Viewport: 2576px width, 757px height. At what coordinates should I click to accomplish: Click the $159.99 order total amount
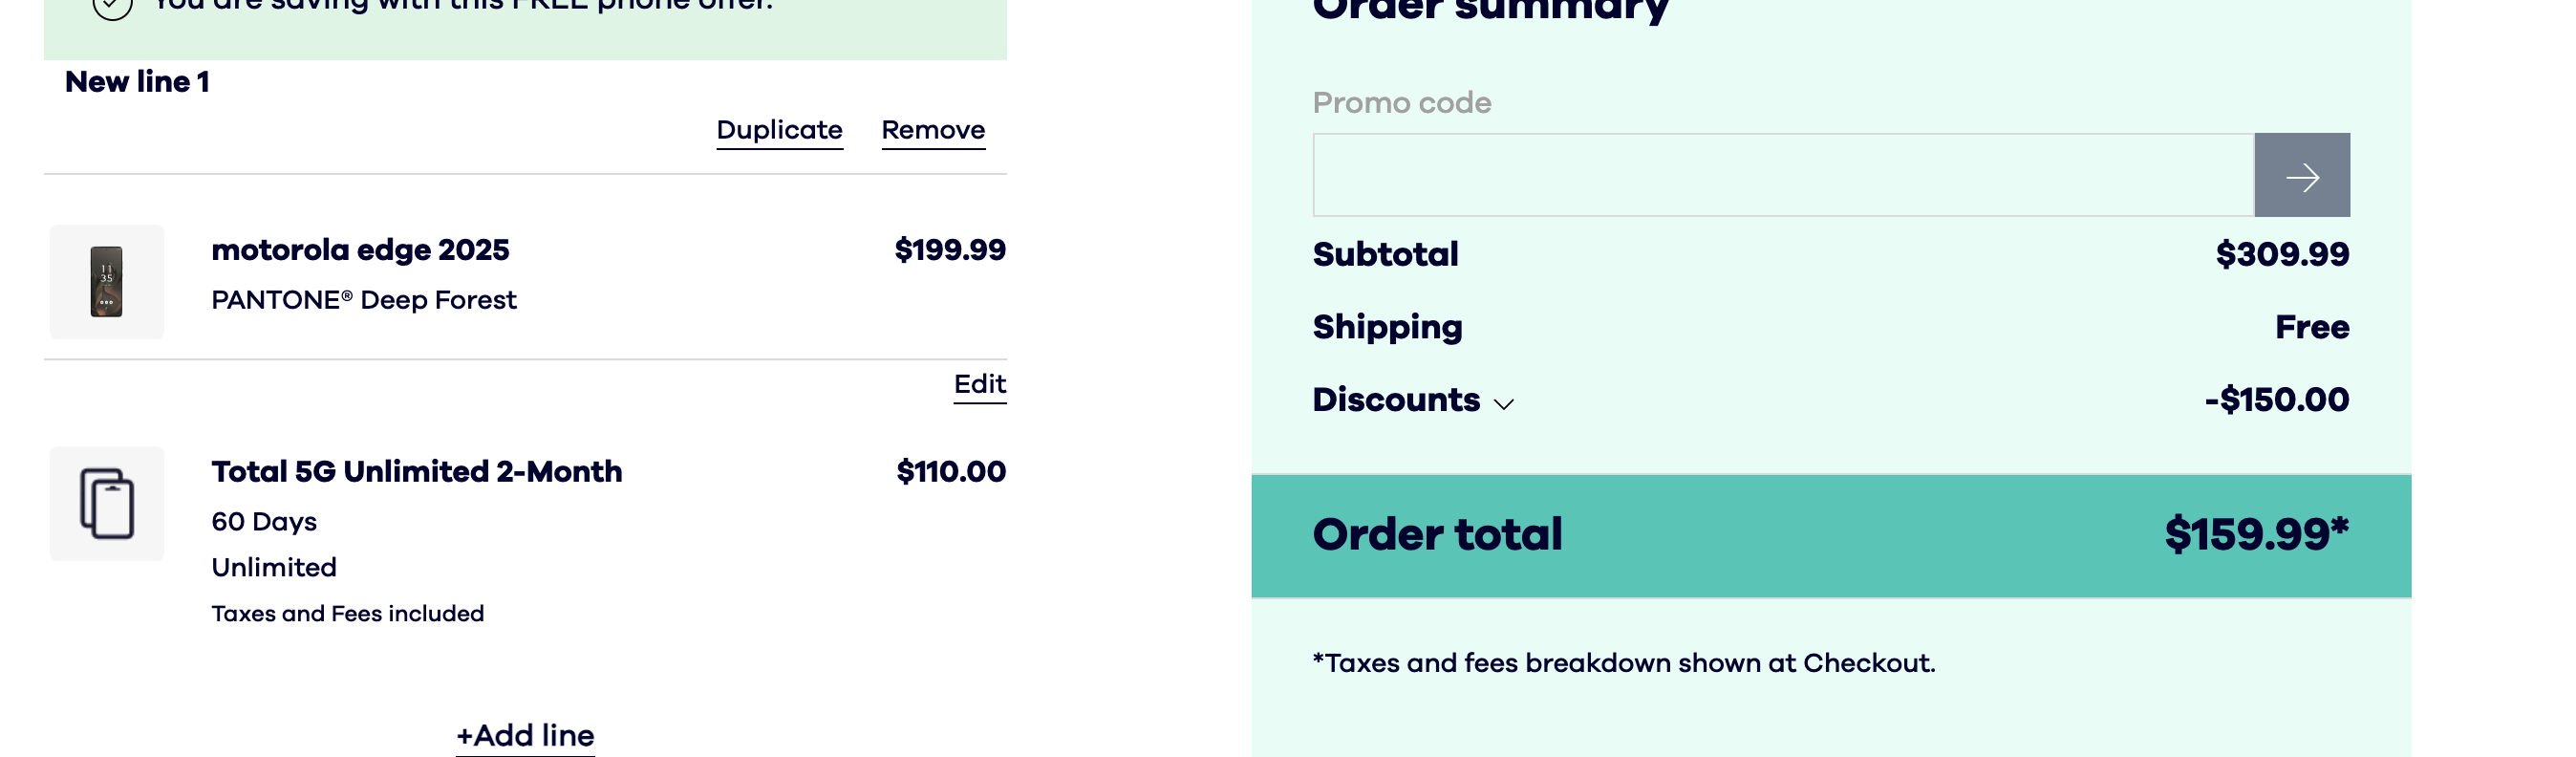[2255, 535]
